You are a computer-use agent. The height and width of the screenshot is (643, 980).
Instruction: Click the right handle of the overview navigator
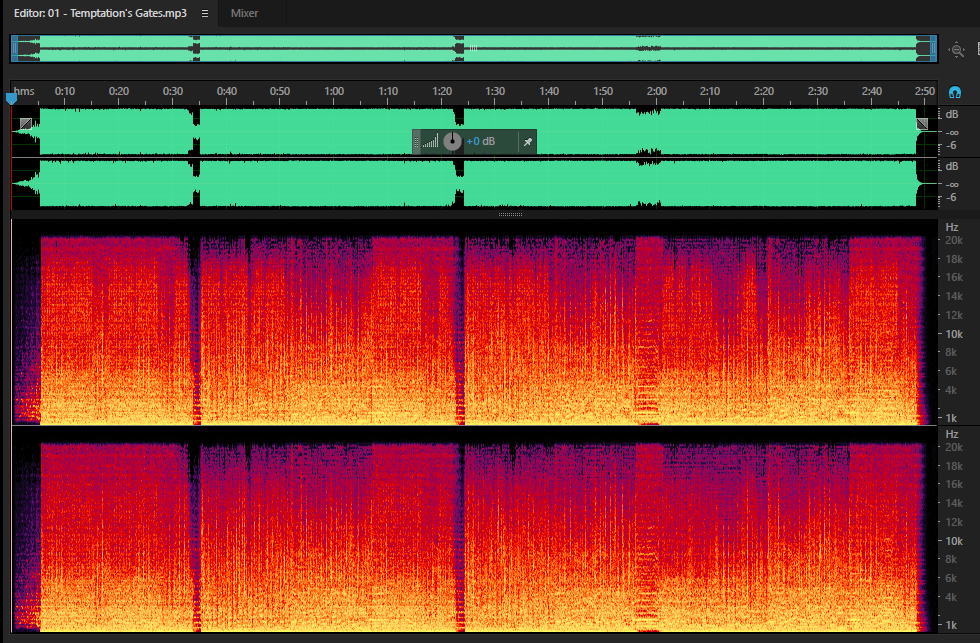934,49
